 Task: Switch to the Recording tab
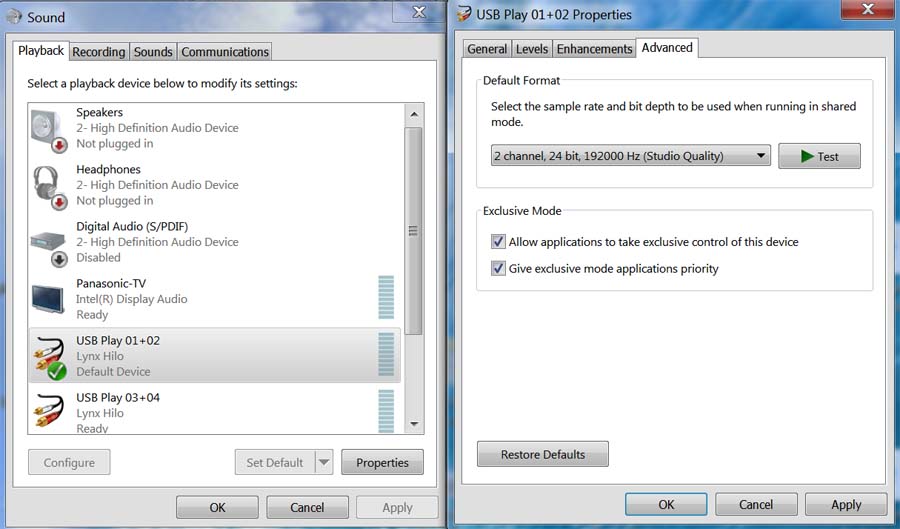click(x=99, y=52)
